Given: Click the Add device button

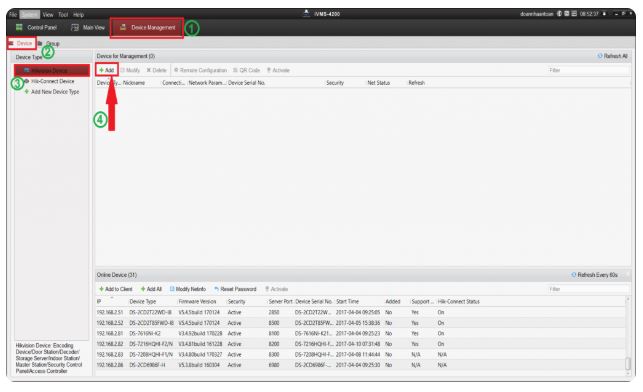Looking at the screenshot, I should point(107,70).
